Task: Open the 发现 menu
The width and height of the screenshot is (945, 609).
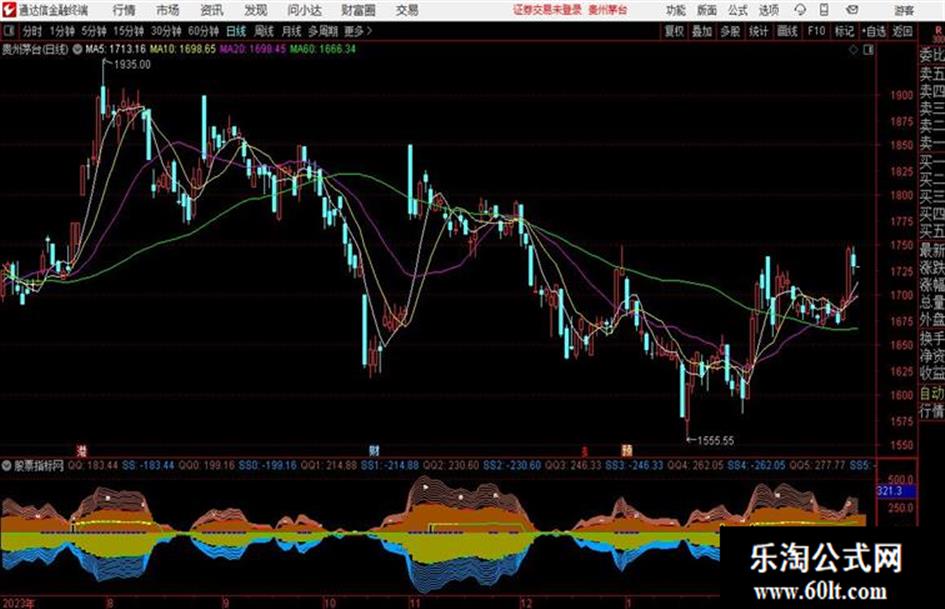Action: (x=256, y=10)
